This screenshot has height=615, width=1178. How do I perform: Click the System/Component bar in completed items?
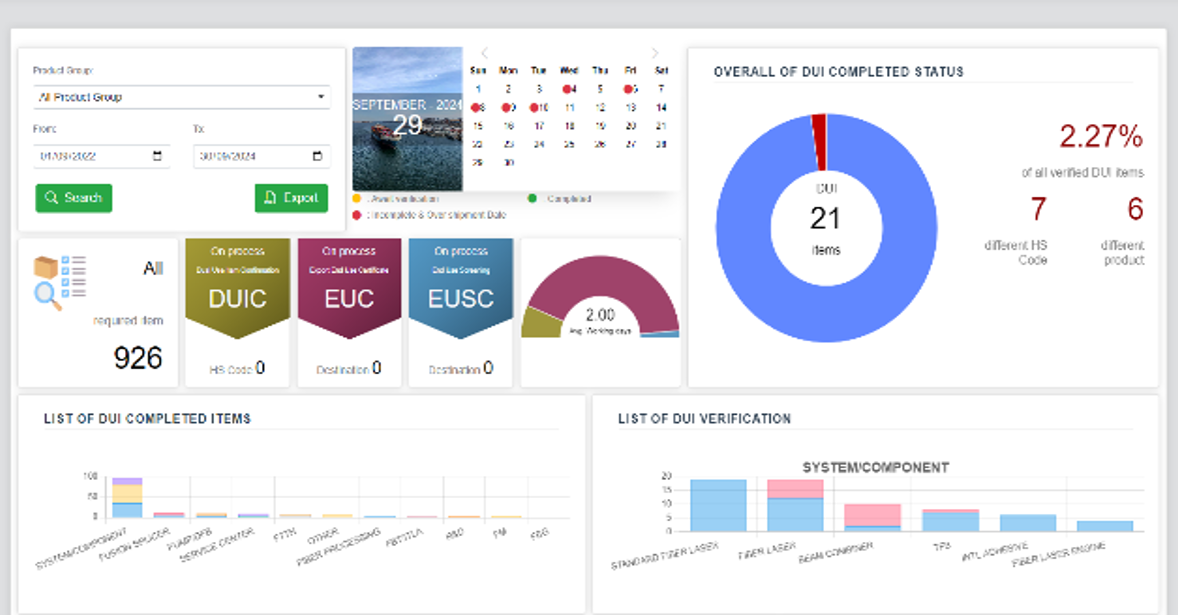pos(127,498)
